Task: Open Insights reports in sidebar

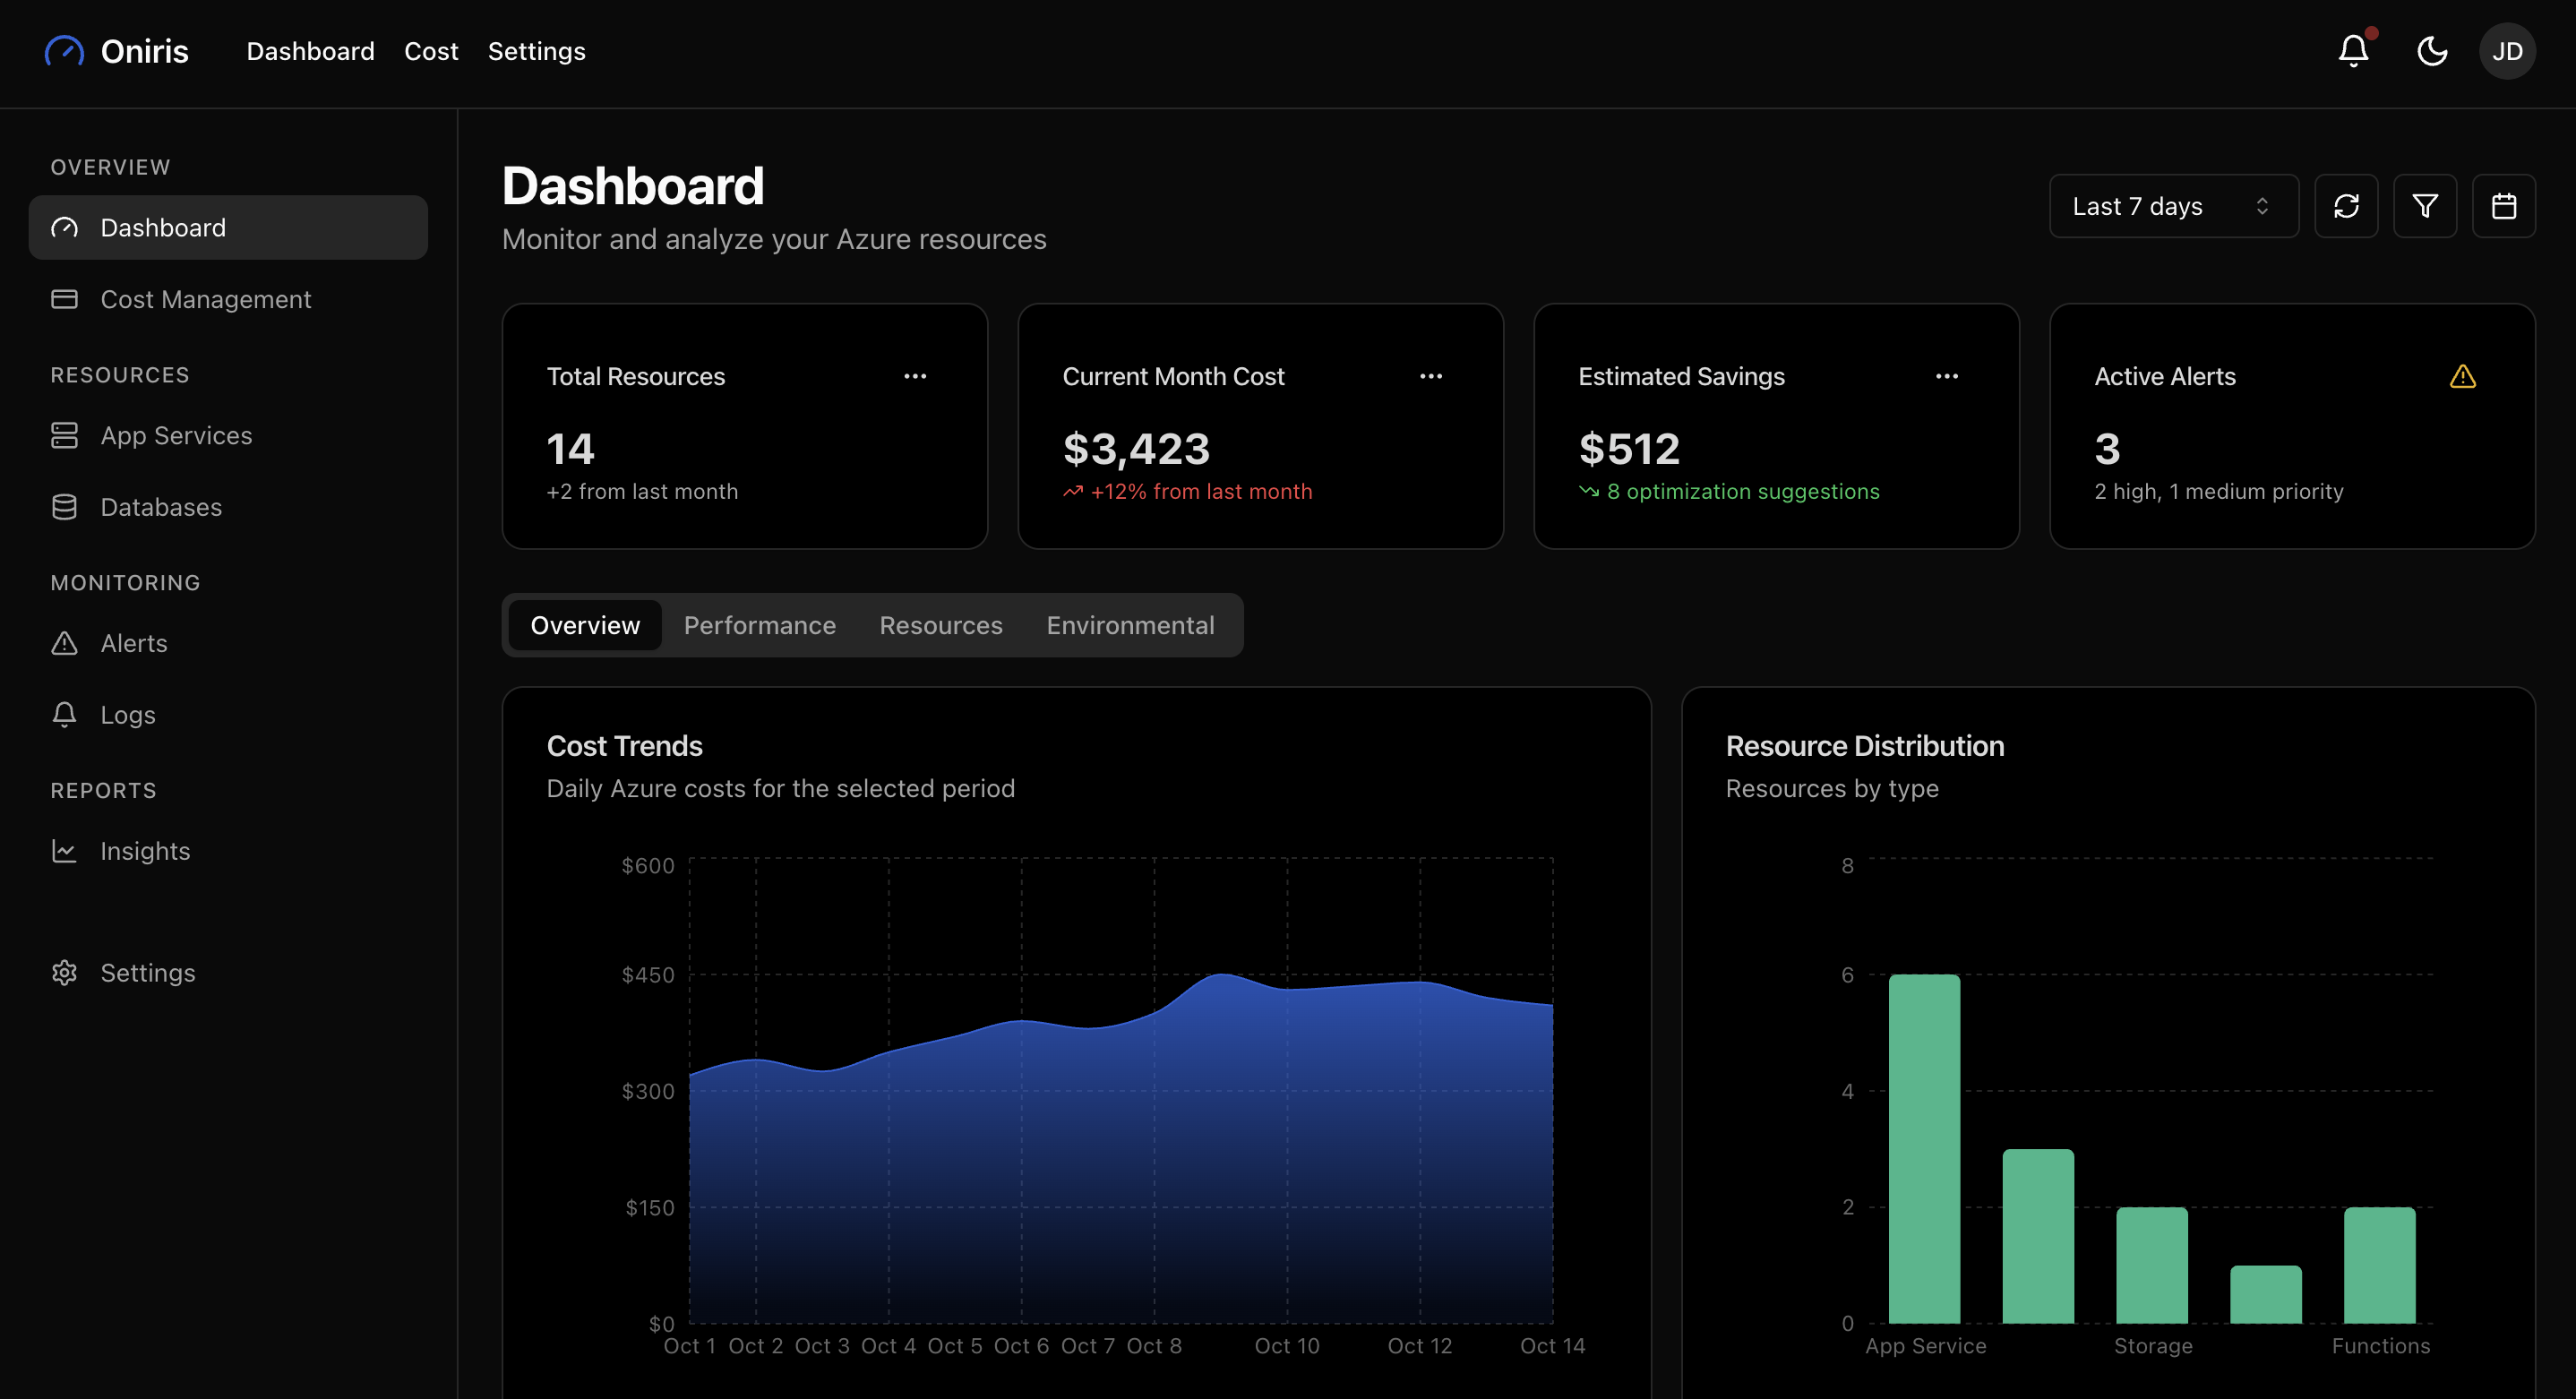Action: (x=145, y=851)
